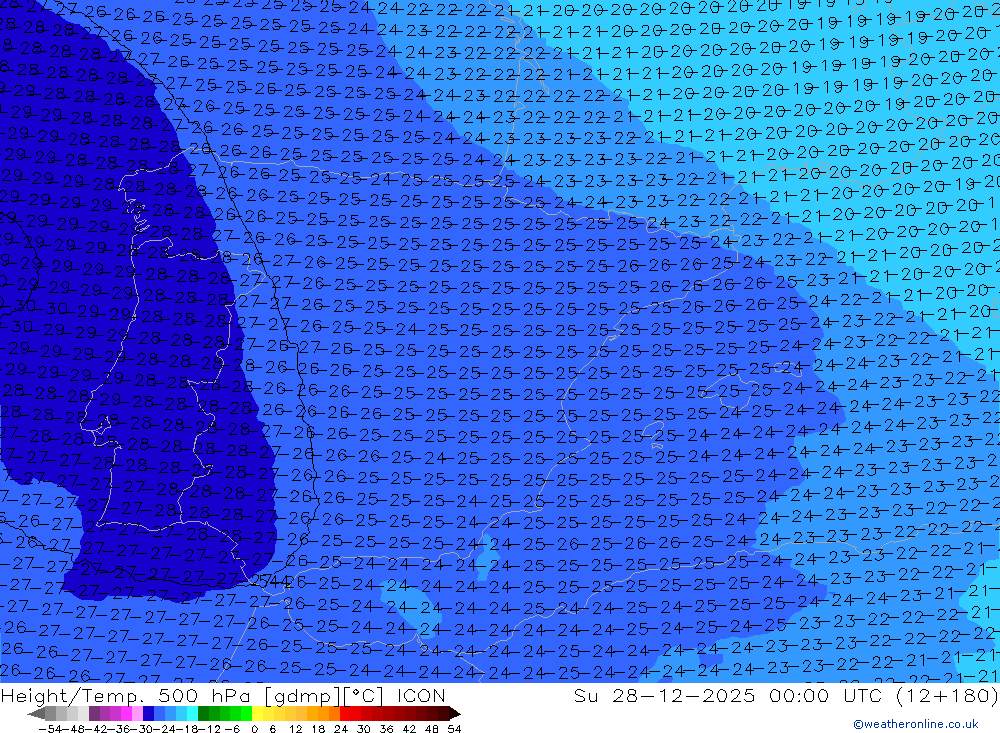Click the '54' legend scale end label

(454, 729)
